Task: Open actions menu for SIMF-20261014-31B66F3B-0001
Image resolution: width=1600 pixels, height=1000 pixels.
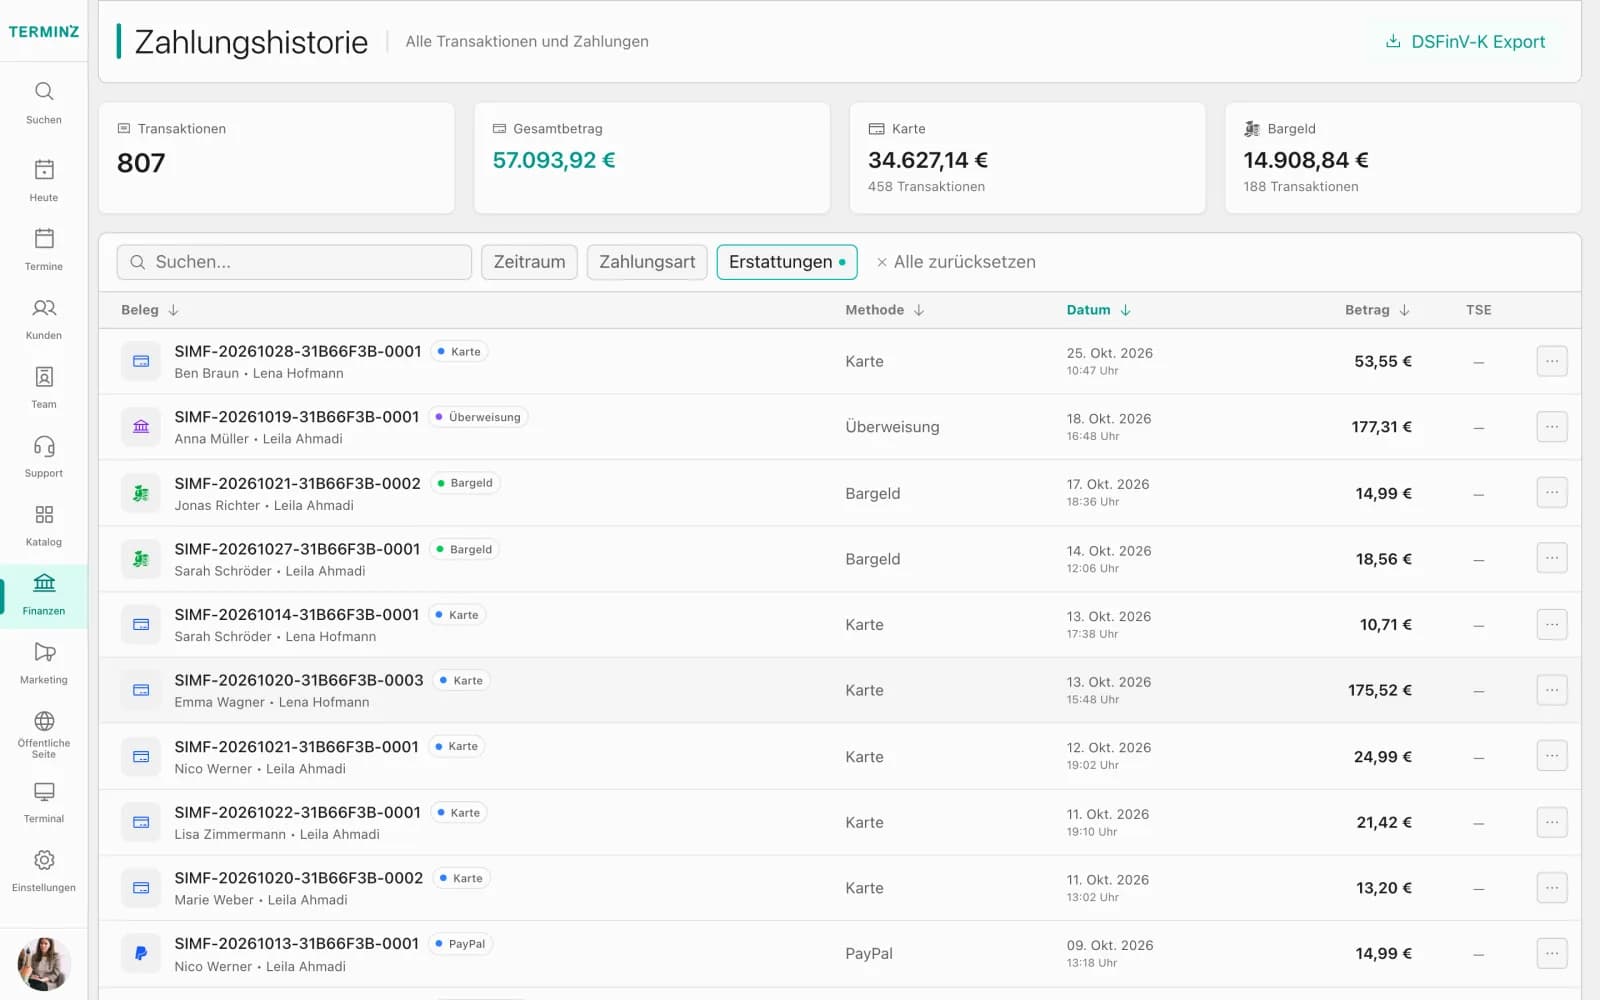Action: [x=1551, y=625]
